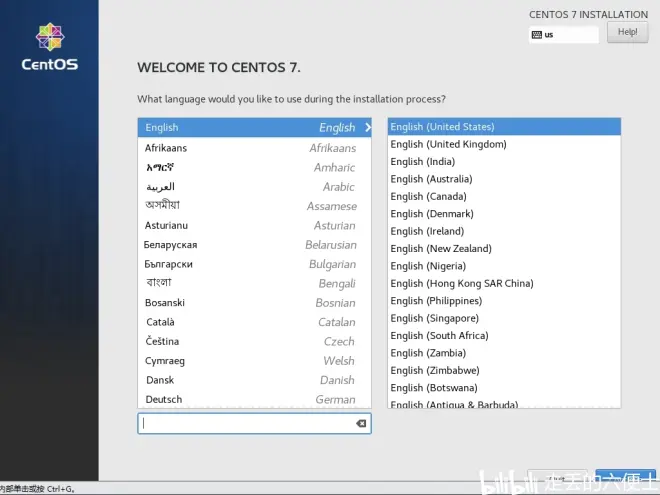
Task: Pick Cymraeg (Welsh) from the list
Action: [254, 361]
